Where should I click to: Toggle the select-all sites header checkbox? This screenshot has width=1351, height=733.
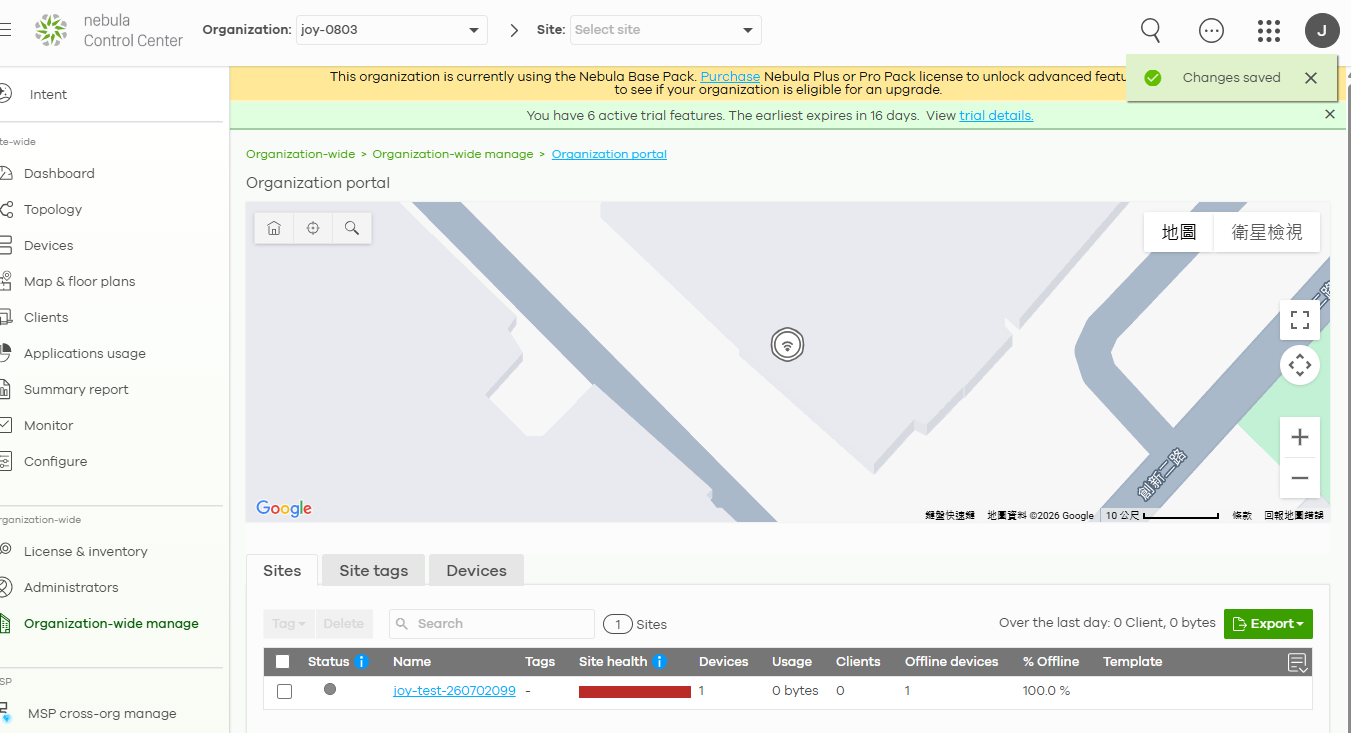[x=283, y=662]
